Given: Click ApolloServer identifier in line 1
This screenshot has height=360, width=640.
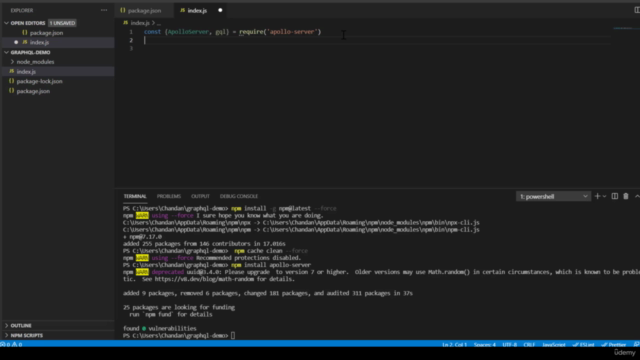Looking at the screenshot, I should click(x=188, y=31).
